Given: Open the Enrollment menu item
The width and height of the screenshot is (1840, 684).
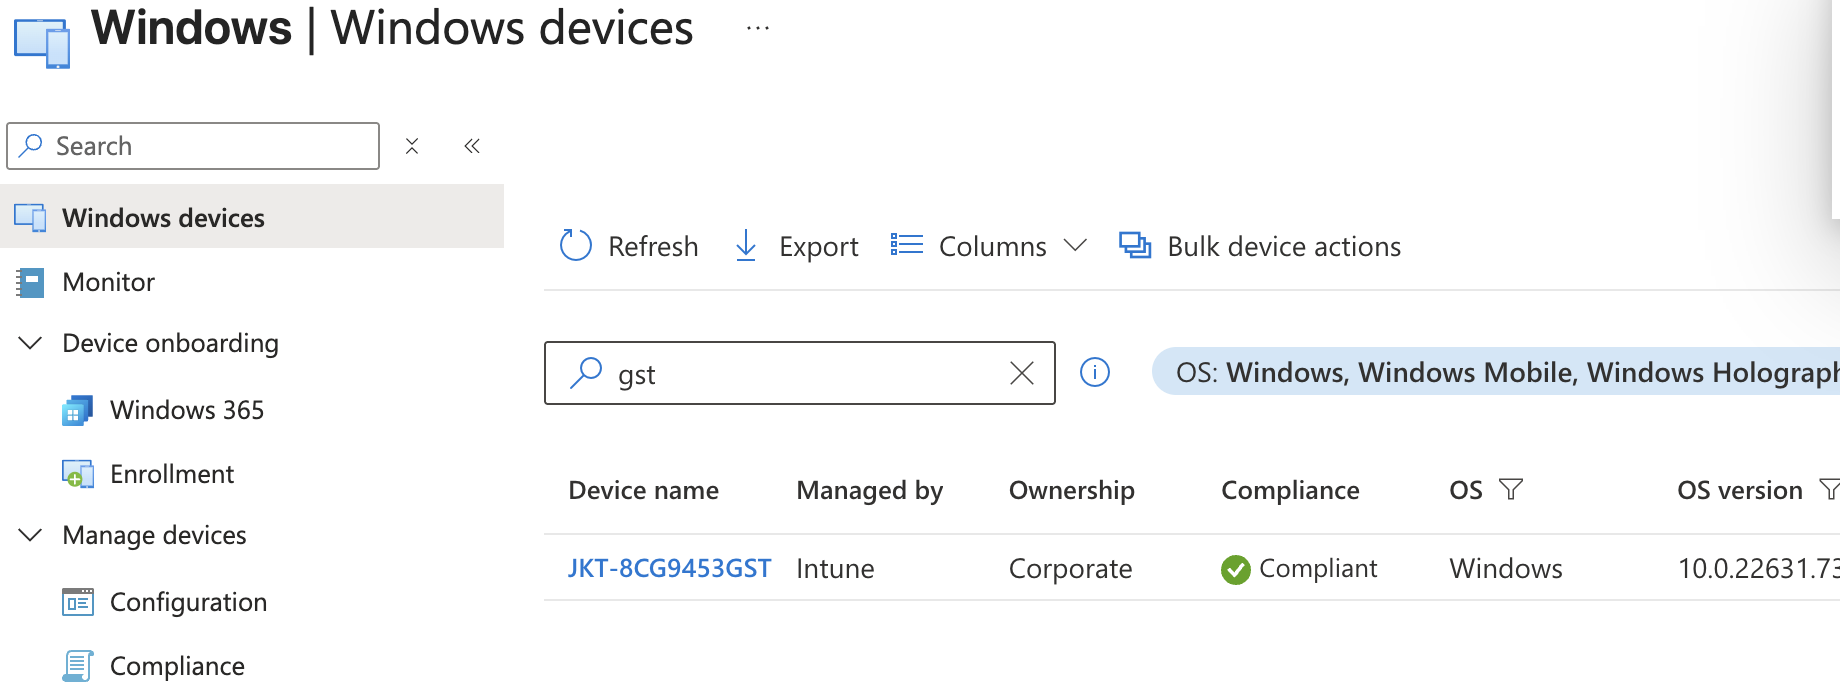Looking at the screenshot, I should tap(172, 474).
